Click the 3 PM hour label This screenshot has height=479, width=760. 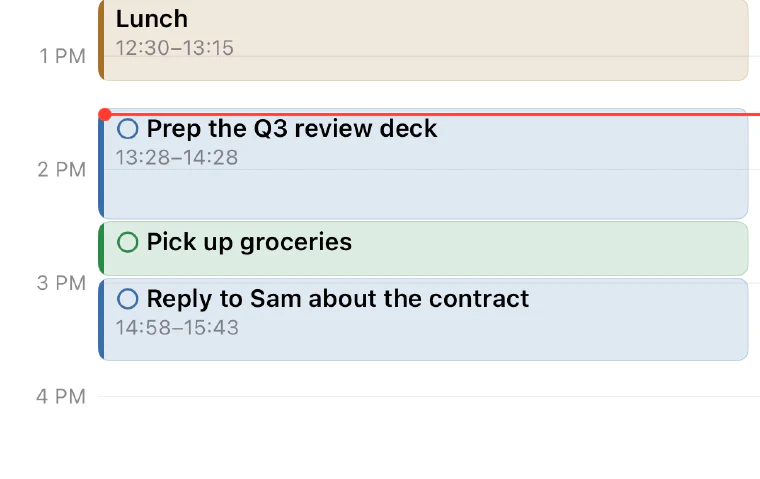62,283
